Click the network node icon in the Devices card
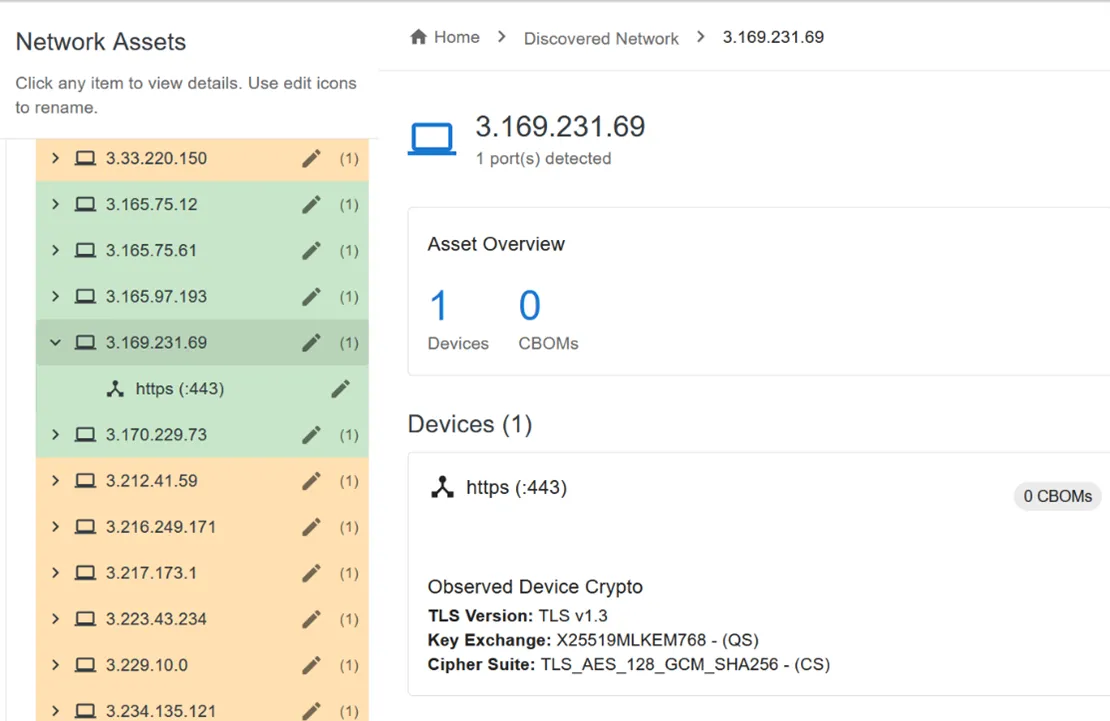 coord(441,488)
